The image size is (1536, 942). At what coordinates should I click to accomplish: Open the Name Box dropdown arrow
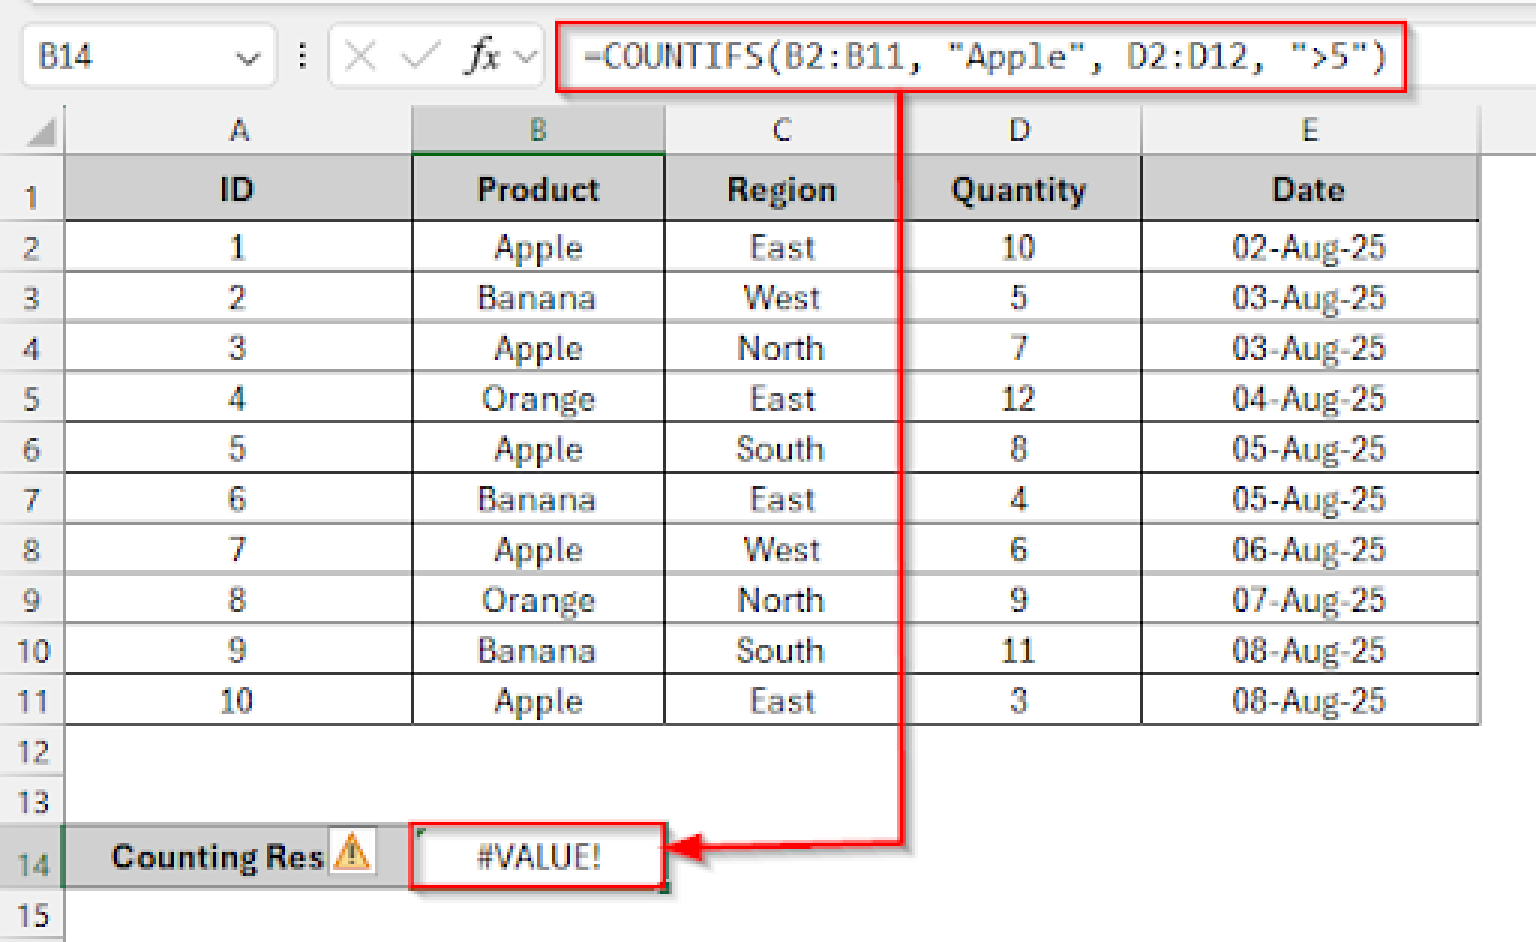point(248,58)
